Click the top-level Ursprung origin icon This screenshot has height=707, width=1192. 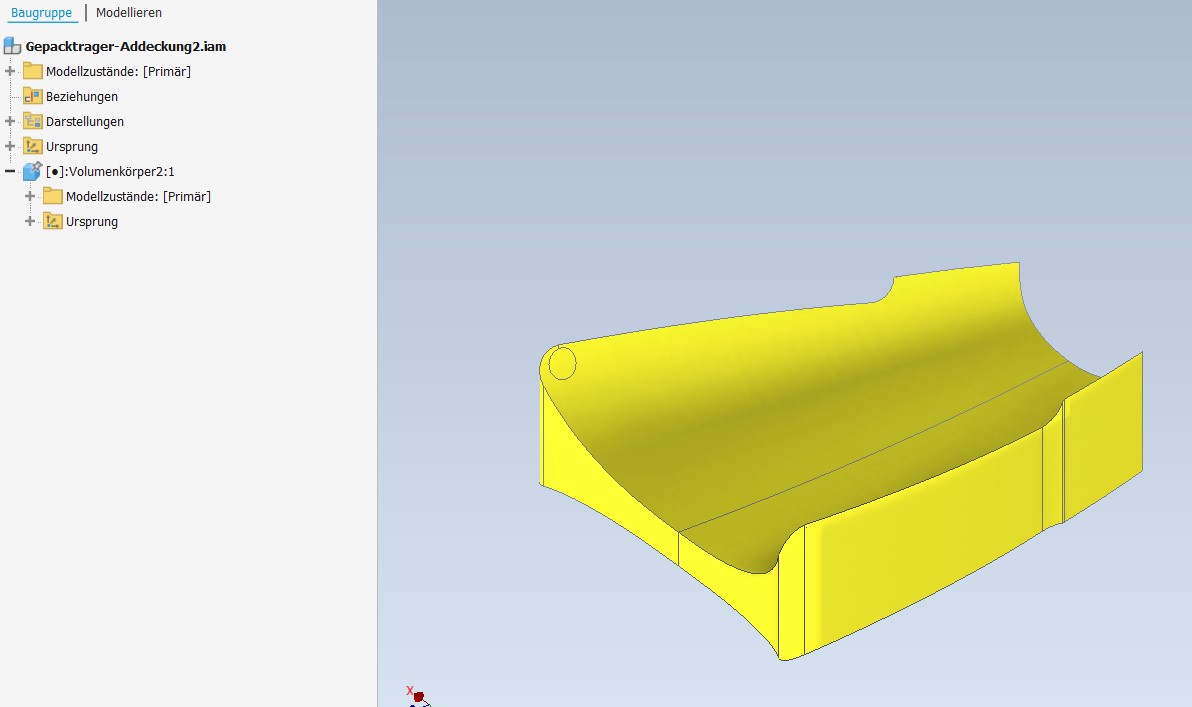[x=33, y=146]
